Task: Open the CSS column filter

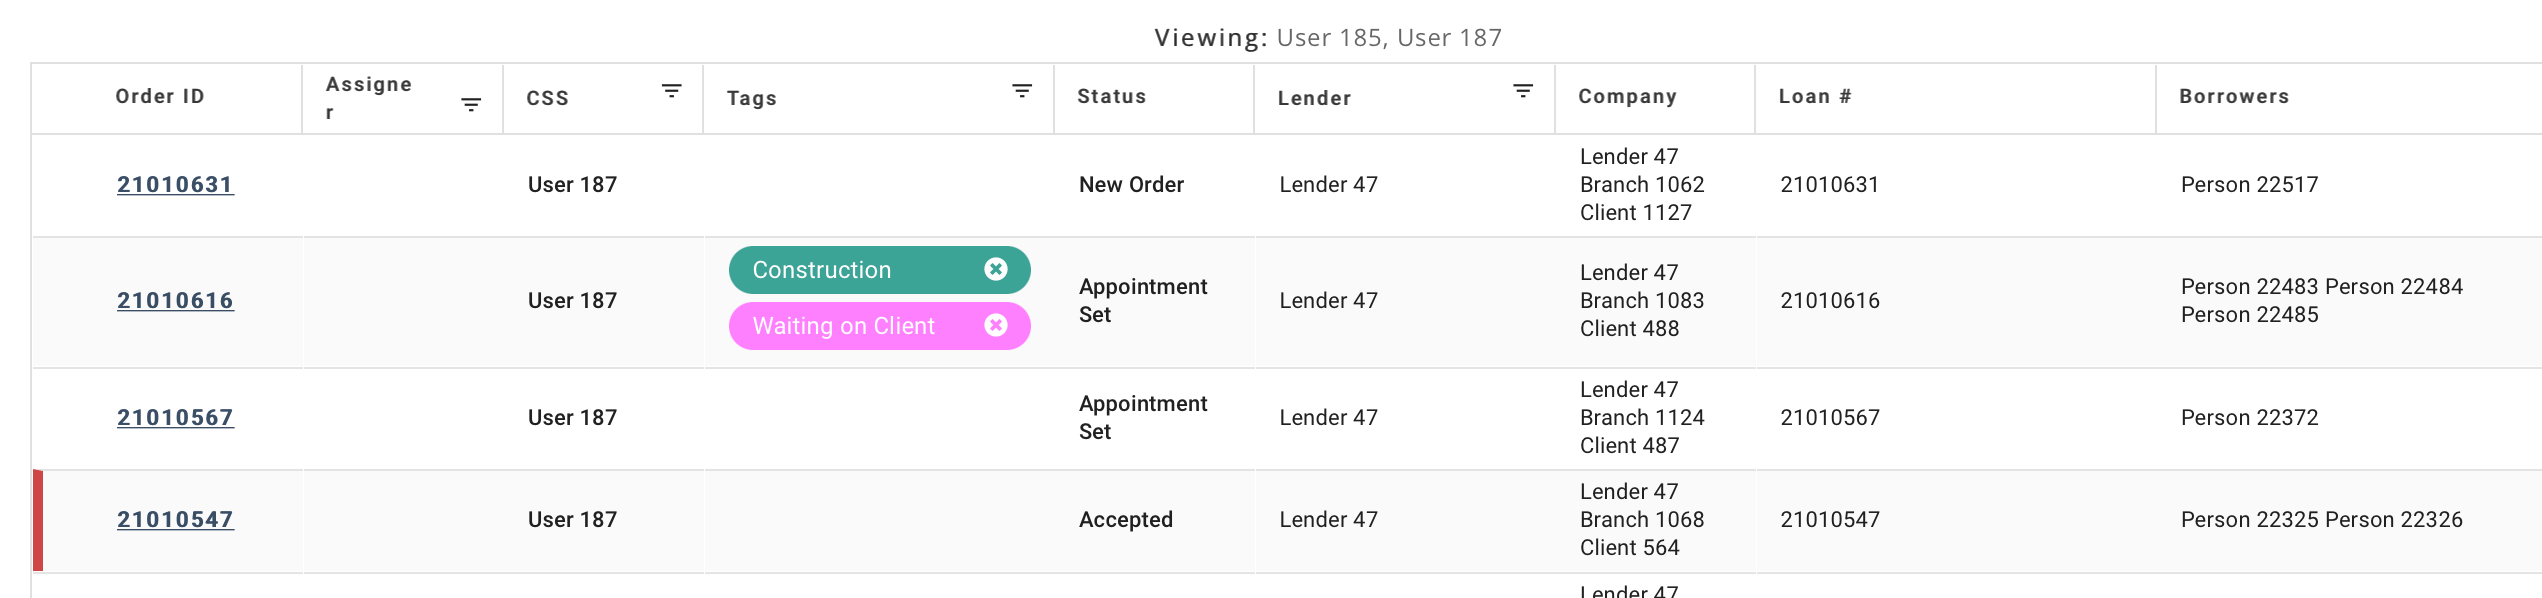Action: (x=672, y=91)
